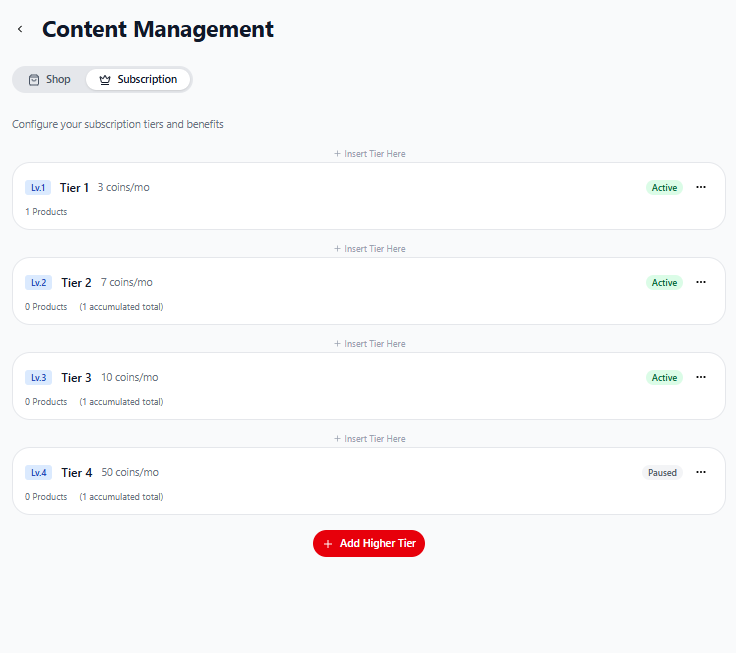Click '0 Products' in the Tier 3 card
This screenshot has width=736, height=653.
click(46, 402)
